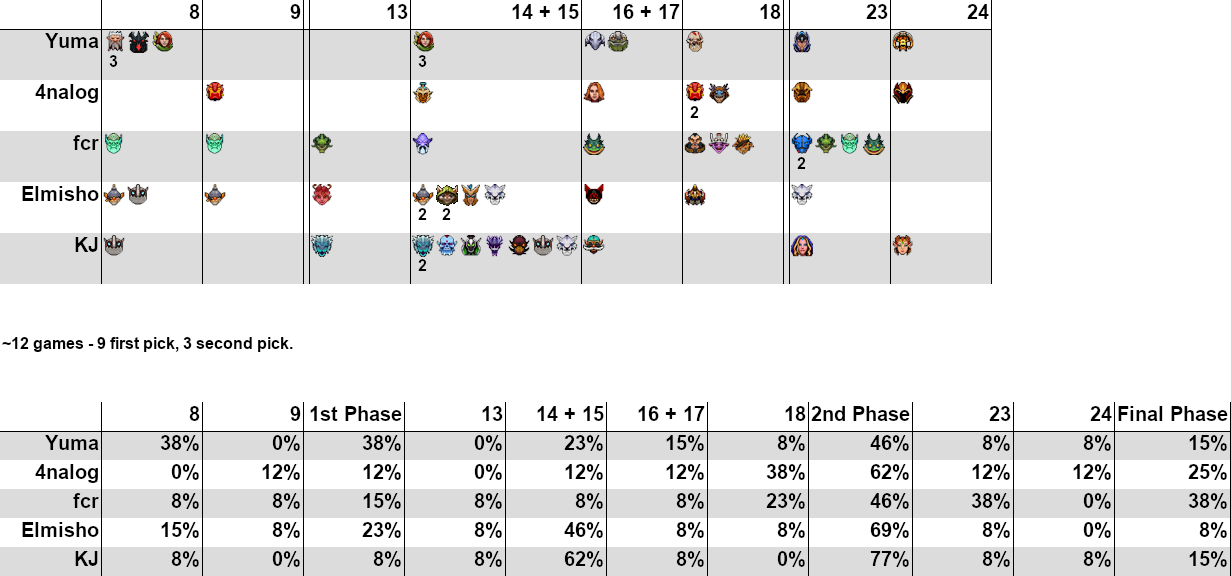This screenshot has width=1231, height=576.
Task: Select KJ's 77% 2nd Phase cell
Action: point(888,559)
